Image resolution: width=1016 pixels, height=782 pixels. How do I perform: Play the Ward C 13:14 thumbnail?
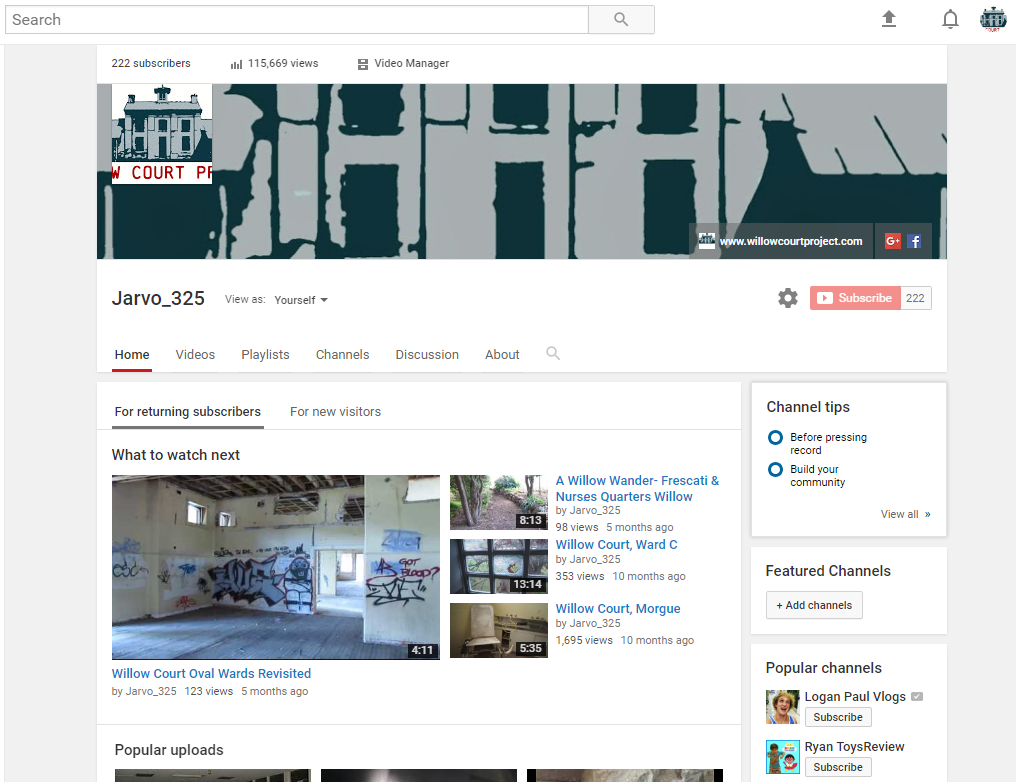coord(499,566)
